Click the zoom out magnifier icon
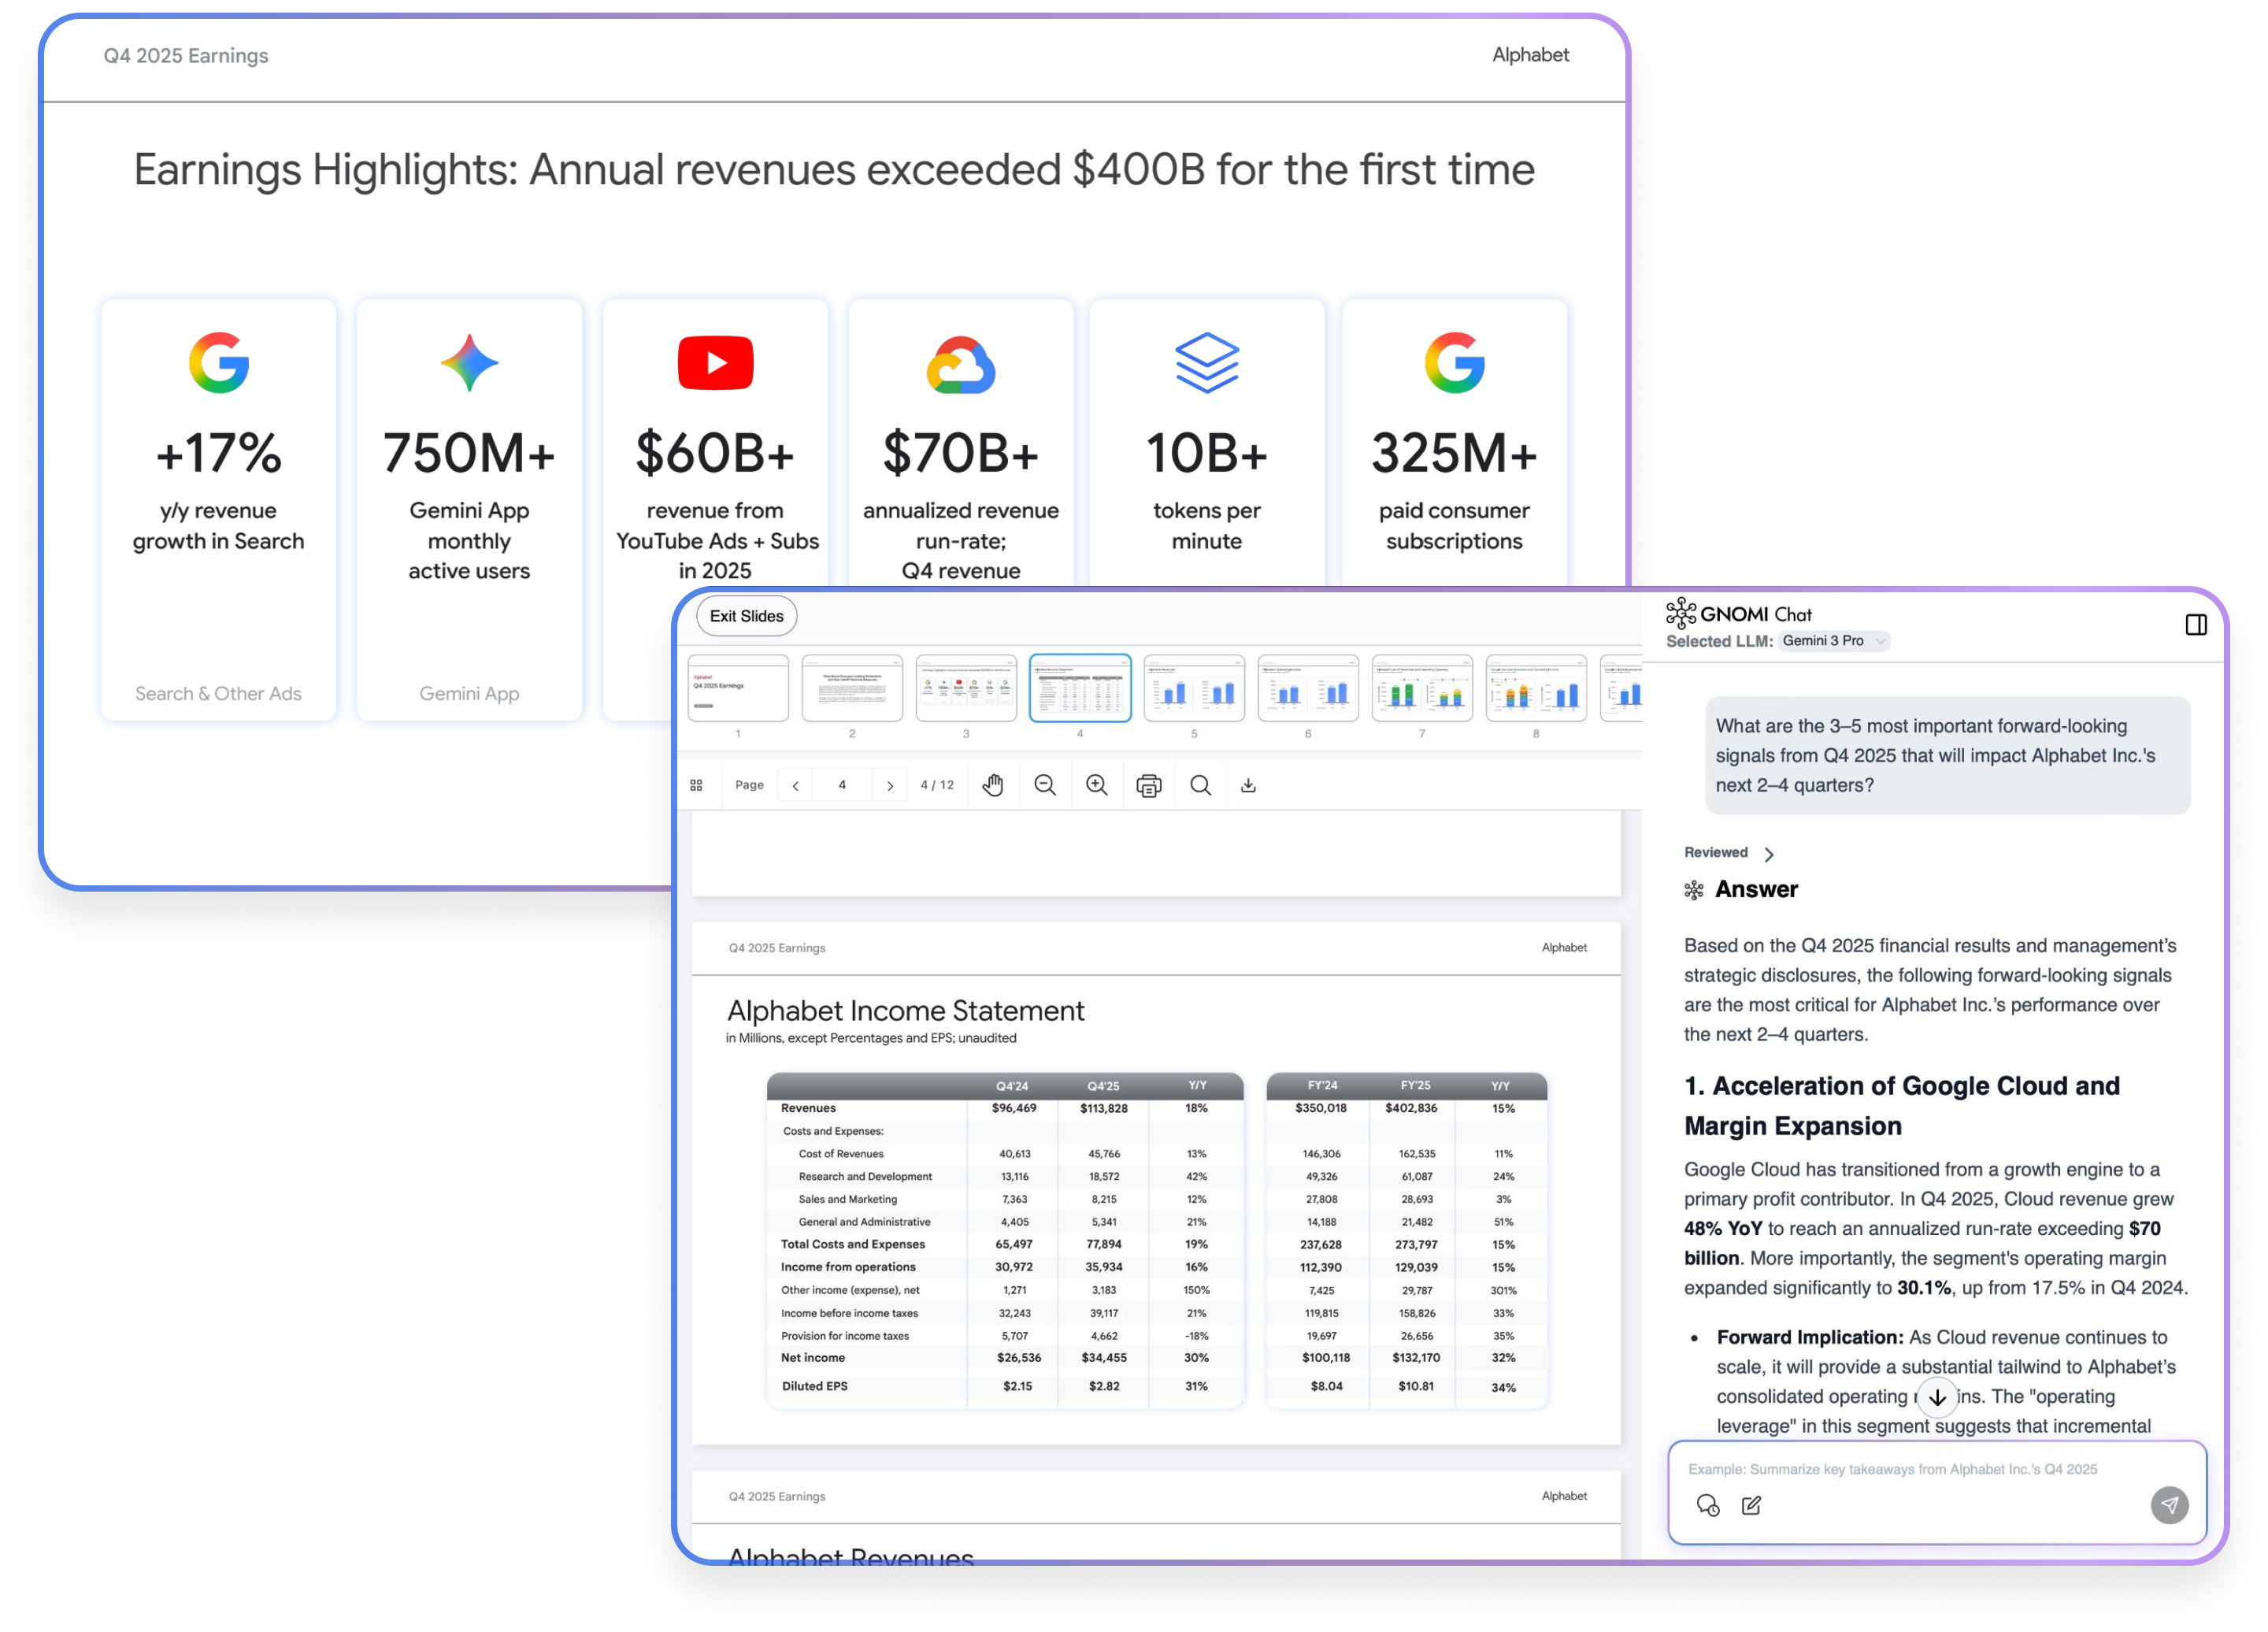 click(1044, 785)
